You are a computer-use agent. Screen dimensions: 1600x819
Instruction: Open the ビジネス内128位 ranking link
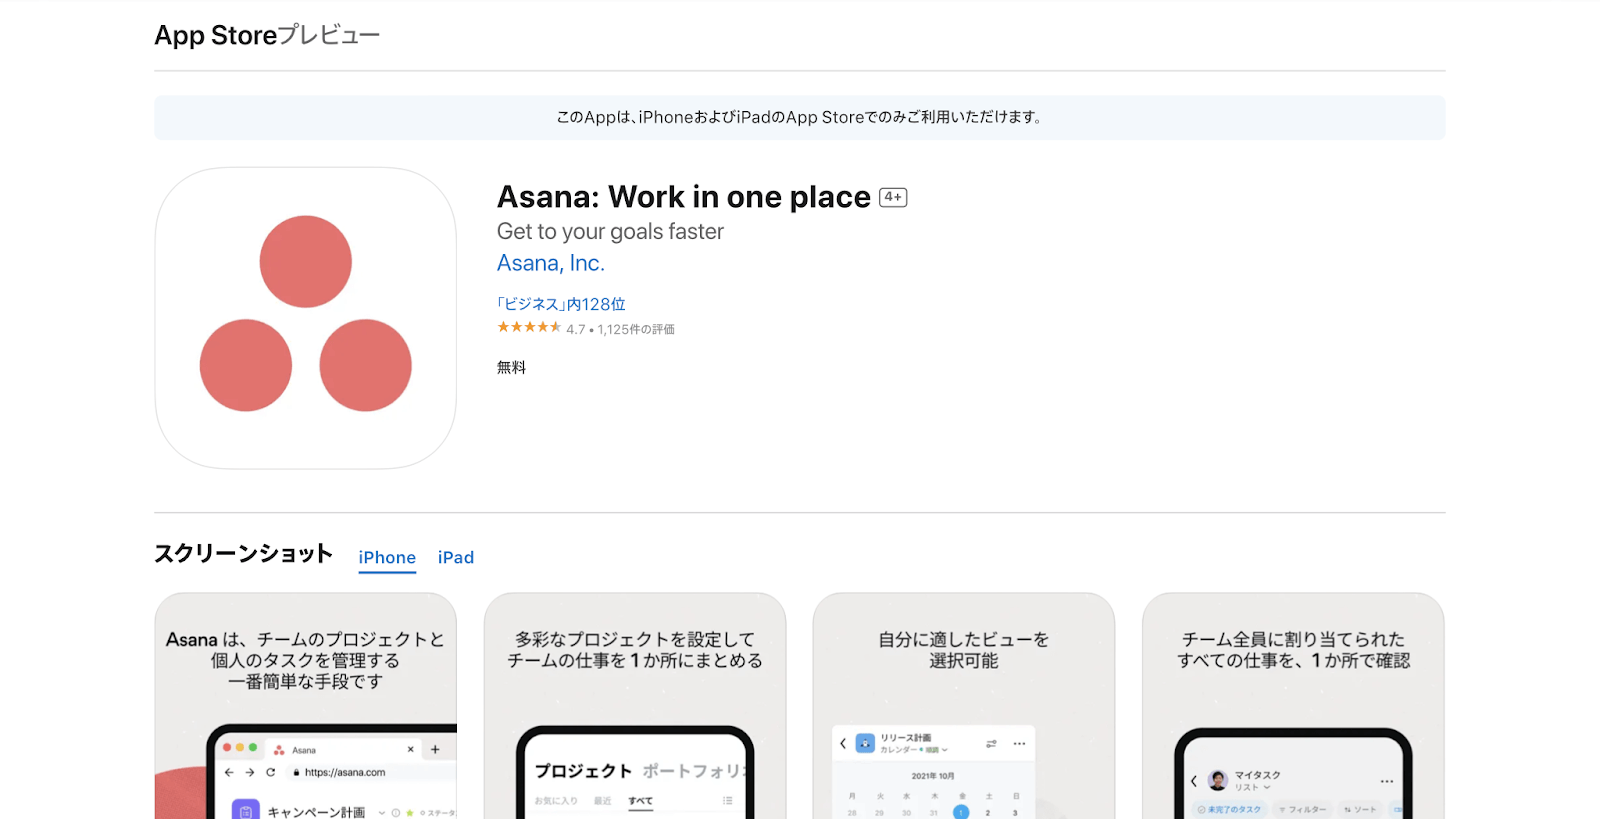tap(561, 304)
